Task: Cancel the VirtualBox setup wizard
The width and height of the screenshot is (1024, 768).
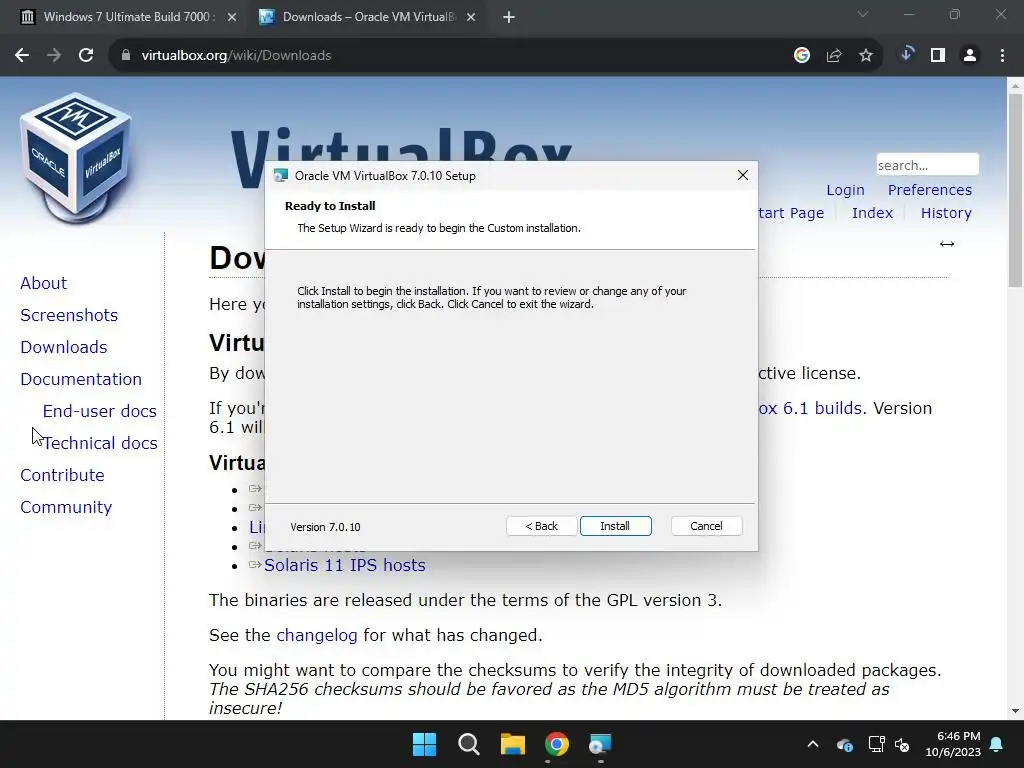Action: tap(706, 526)
